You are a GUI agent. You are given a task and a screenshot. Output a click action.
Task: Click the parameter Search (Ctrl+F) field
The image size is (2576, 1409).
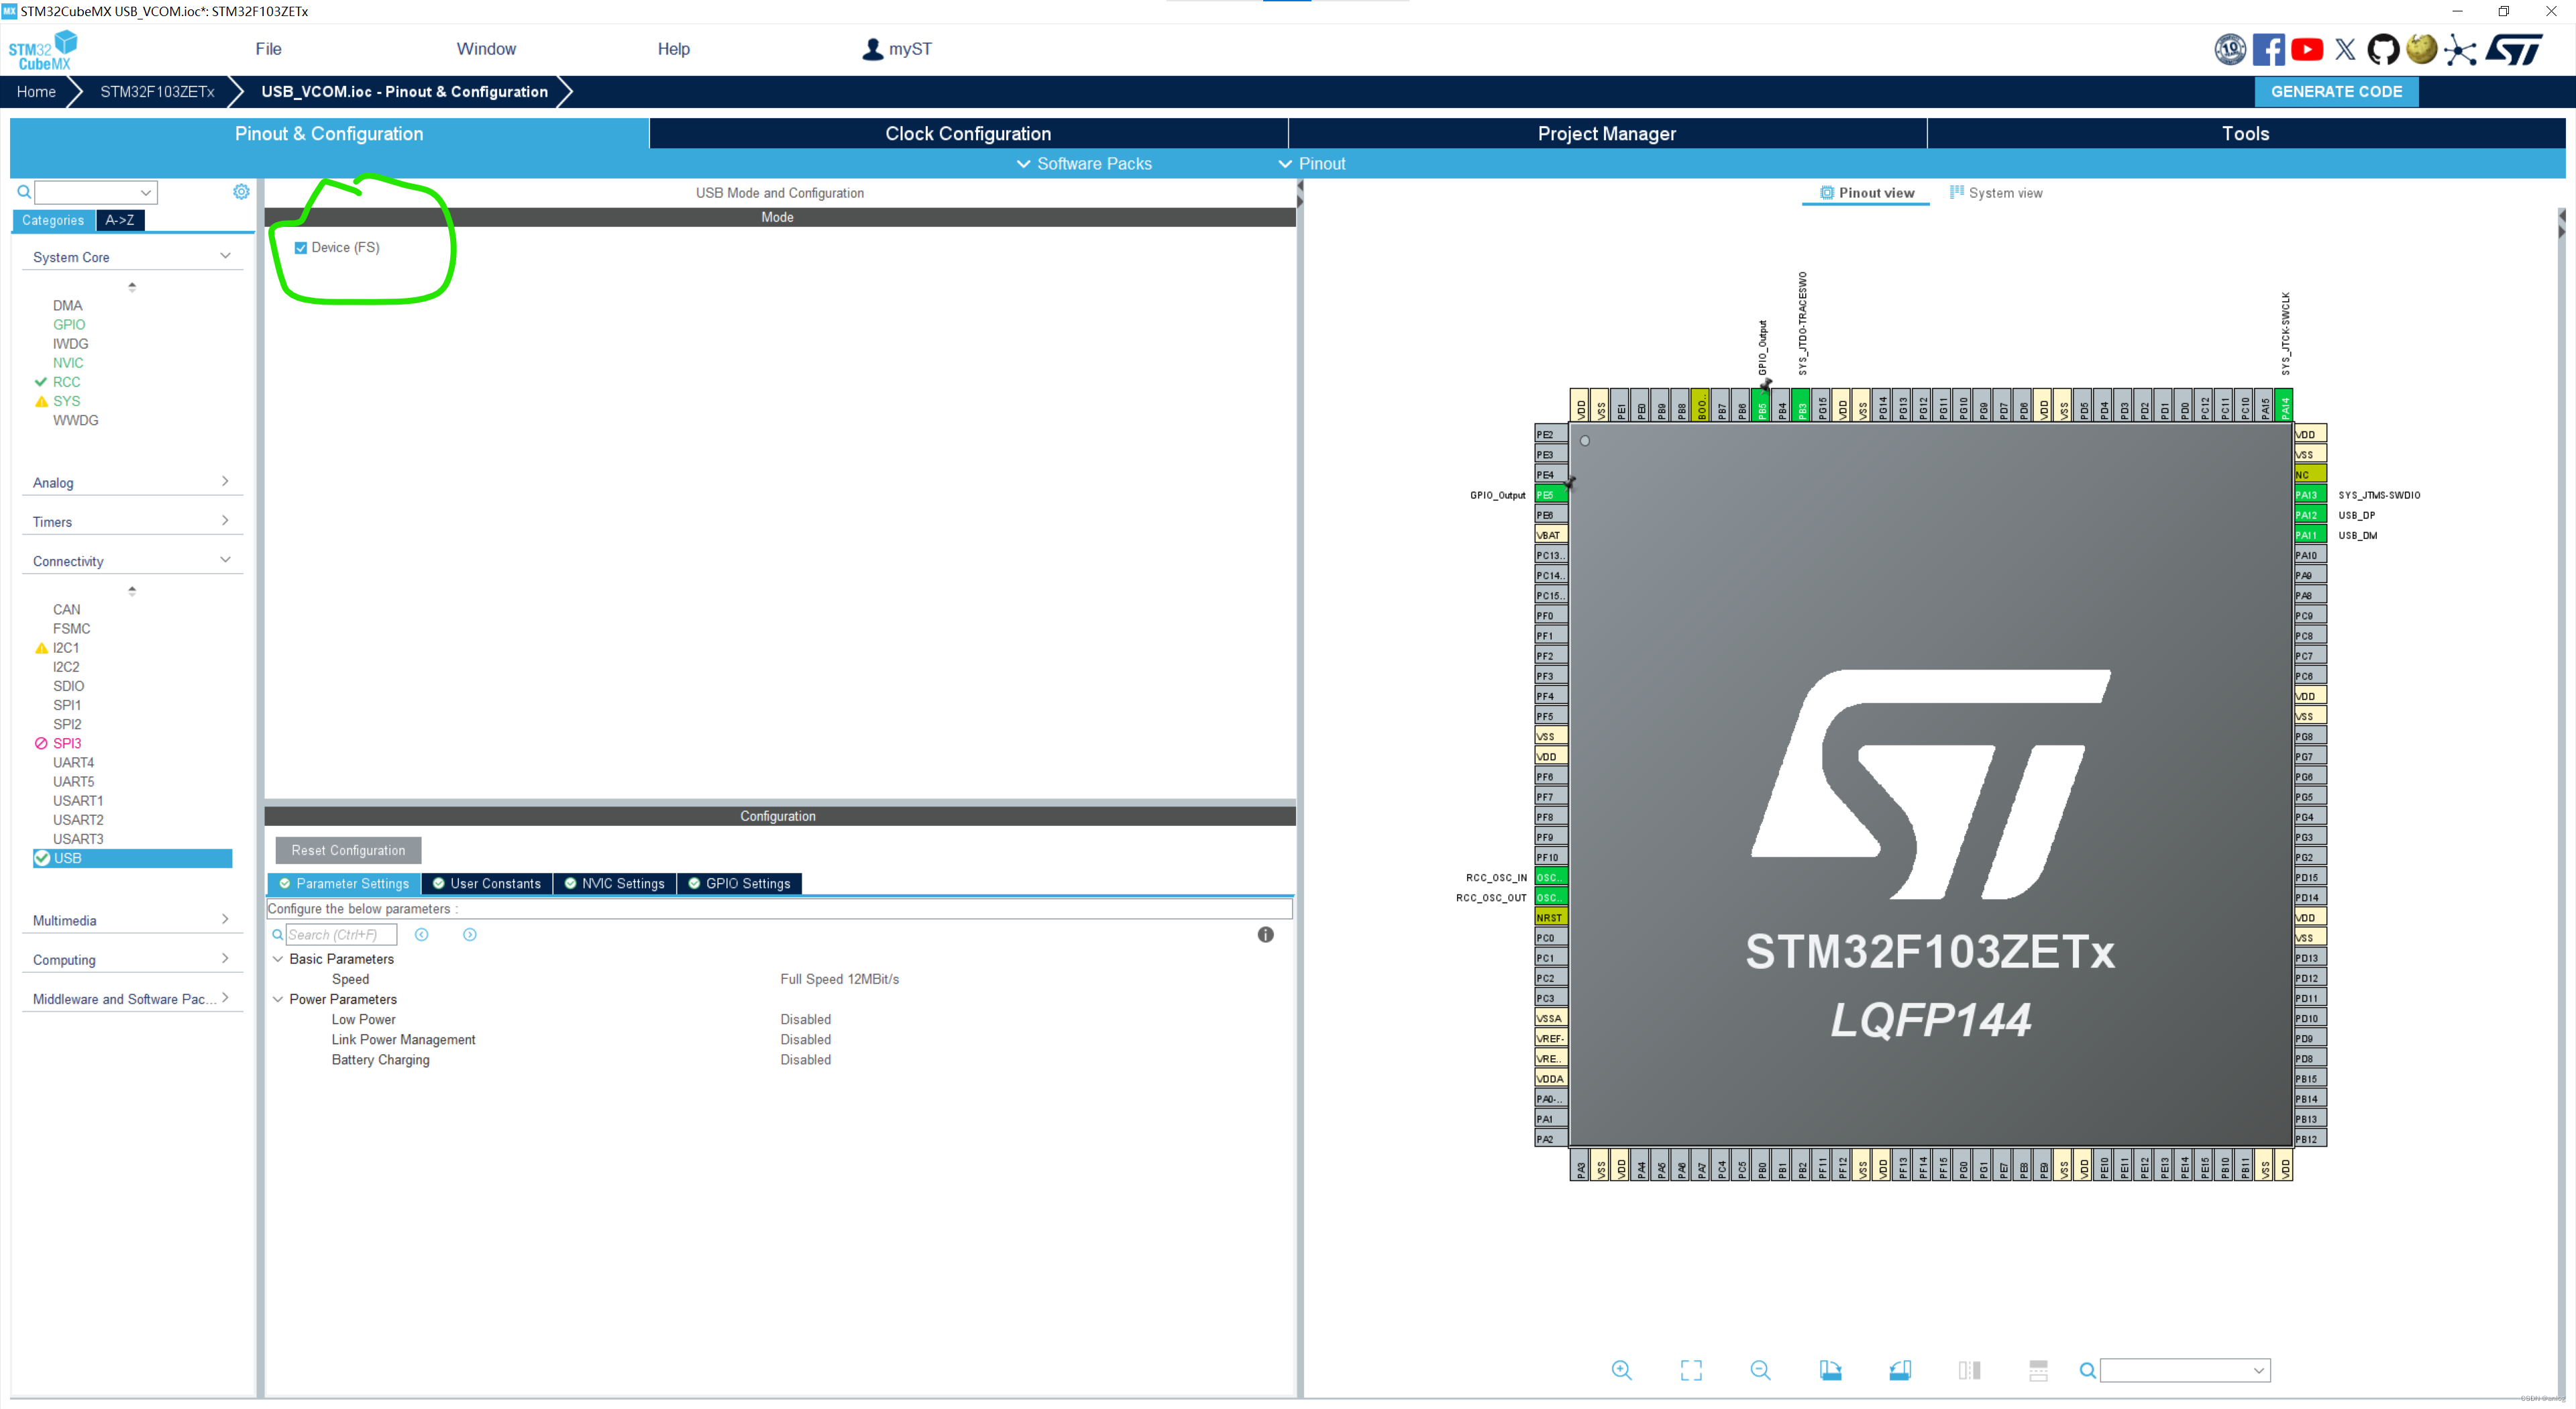(340, 934)
